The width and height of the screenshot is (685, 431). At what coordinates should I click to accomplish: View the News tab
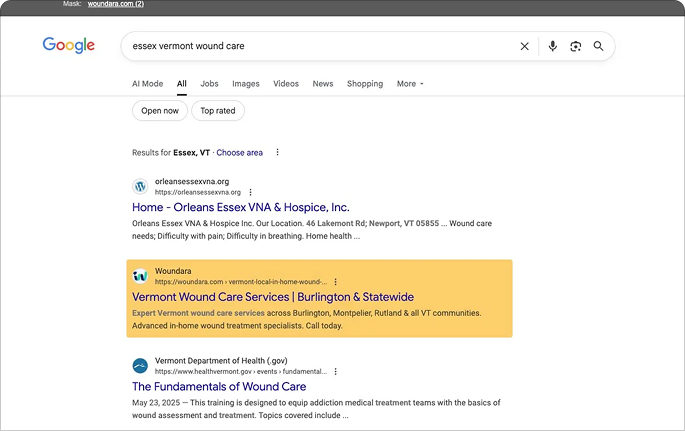pyautogui.click(x=323, y=84)
